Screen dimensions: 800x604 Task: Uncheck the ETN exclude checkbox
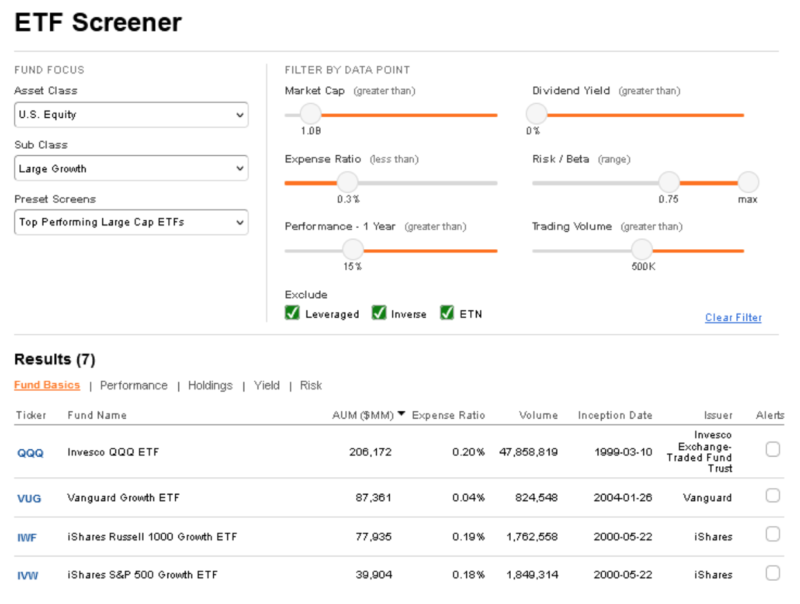tap(447, 313)
